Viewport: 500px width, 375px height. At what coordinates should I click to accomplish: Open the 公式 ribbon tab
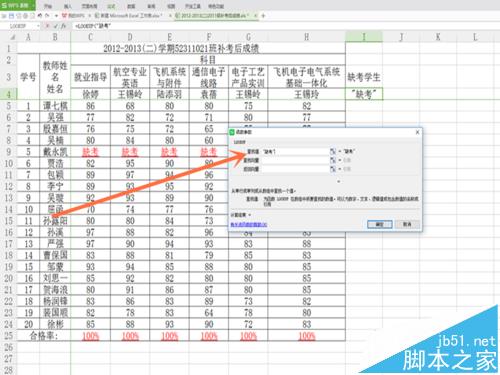(x=111, y=6)
